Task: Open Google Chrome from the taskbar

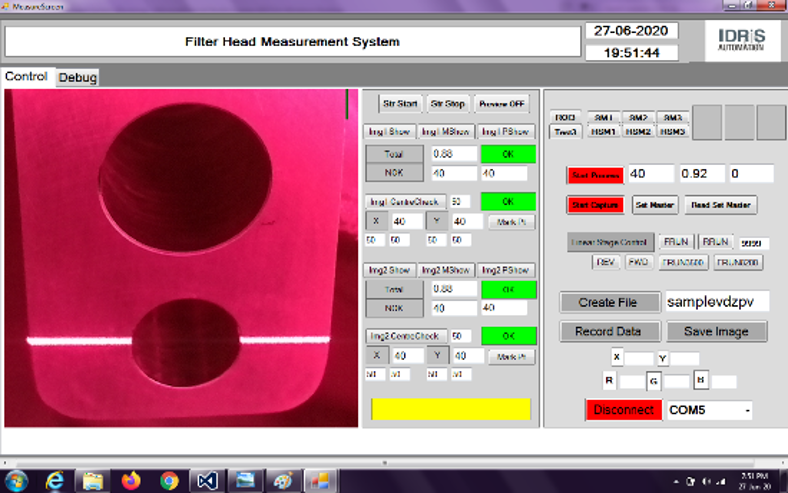Action: [x=169, y=481]
